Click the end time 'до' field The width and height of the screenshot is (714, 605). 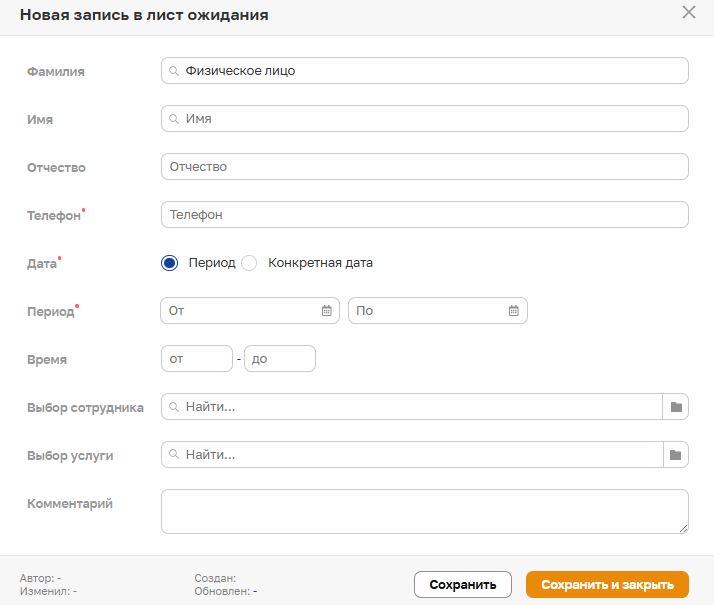[x=280, y=359]
